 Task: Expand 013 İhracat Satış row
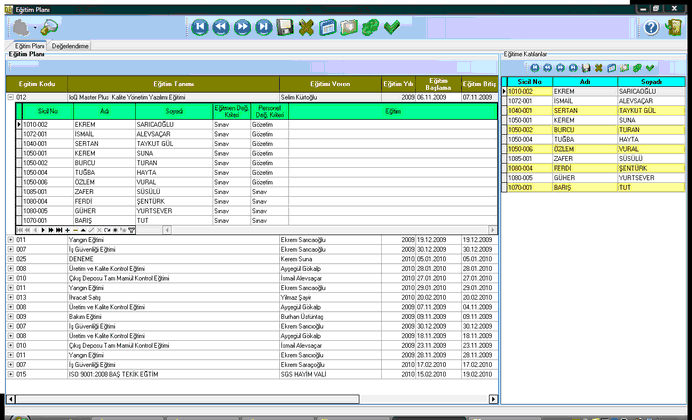11,297
